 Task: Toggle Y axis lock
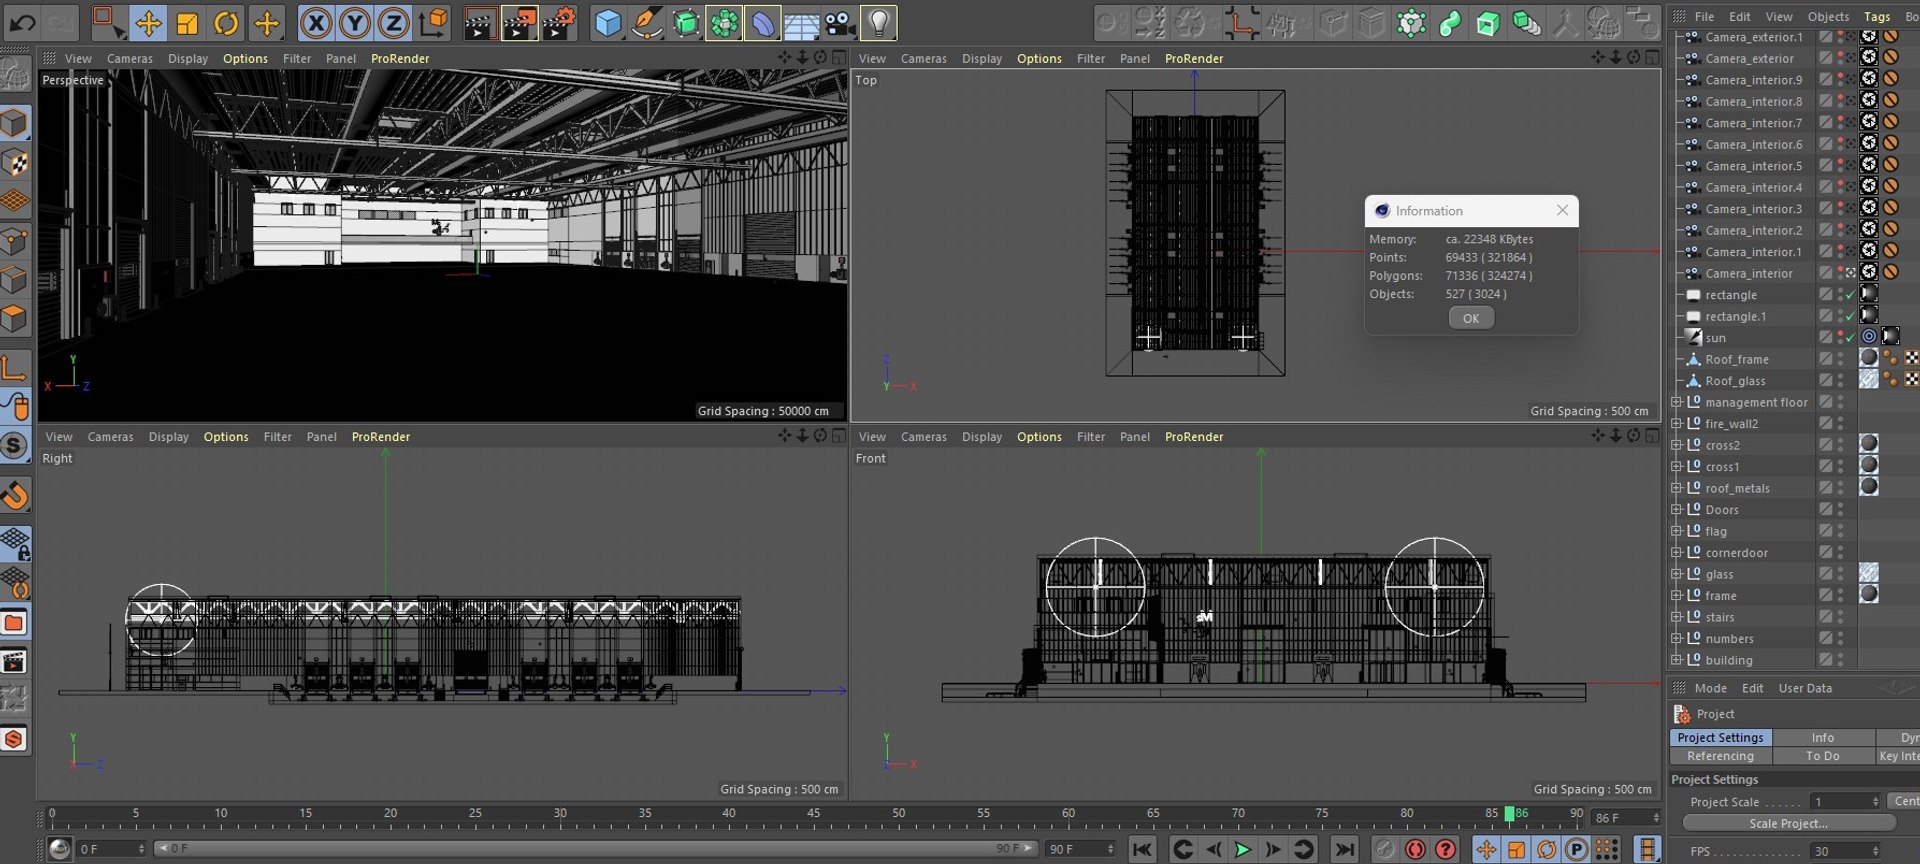coord(355,22)
